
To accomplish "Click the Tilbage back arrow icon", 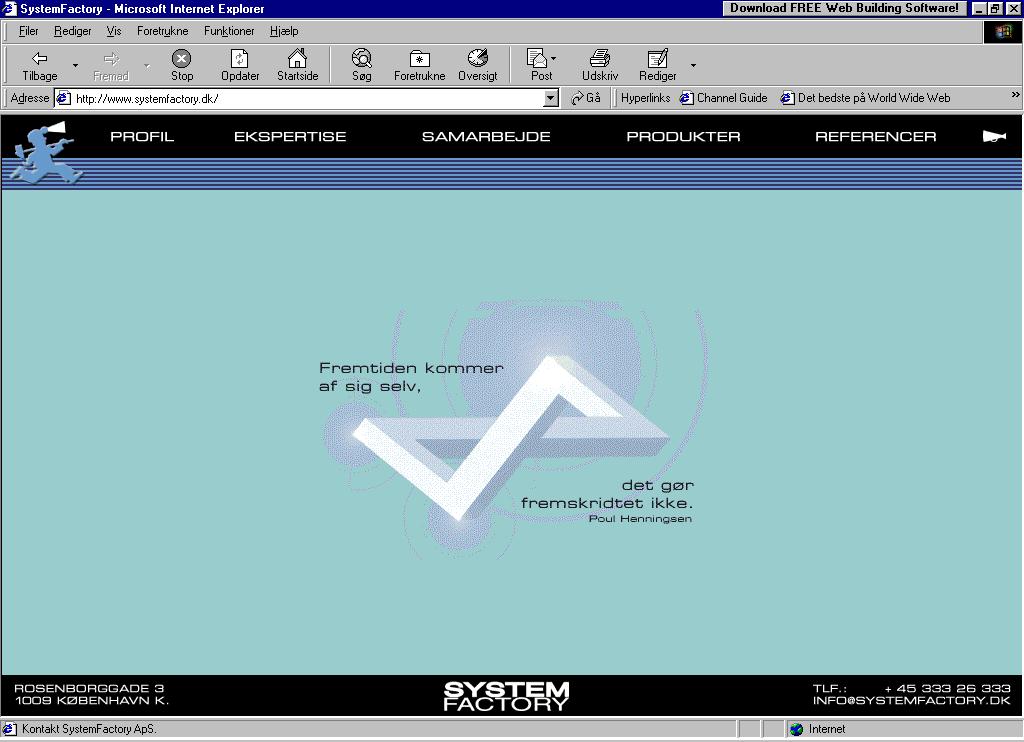I will (40, 59).
